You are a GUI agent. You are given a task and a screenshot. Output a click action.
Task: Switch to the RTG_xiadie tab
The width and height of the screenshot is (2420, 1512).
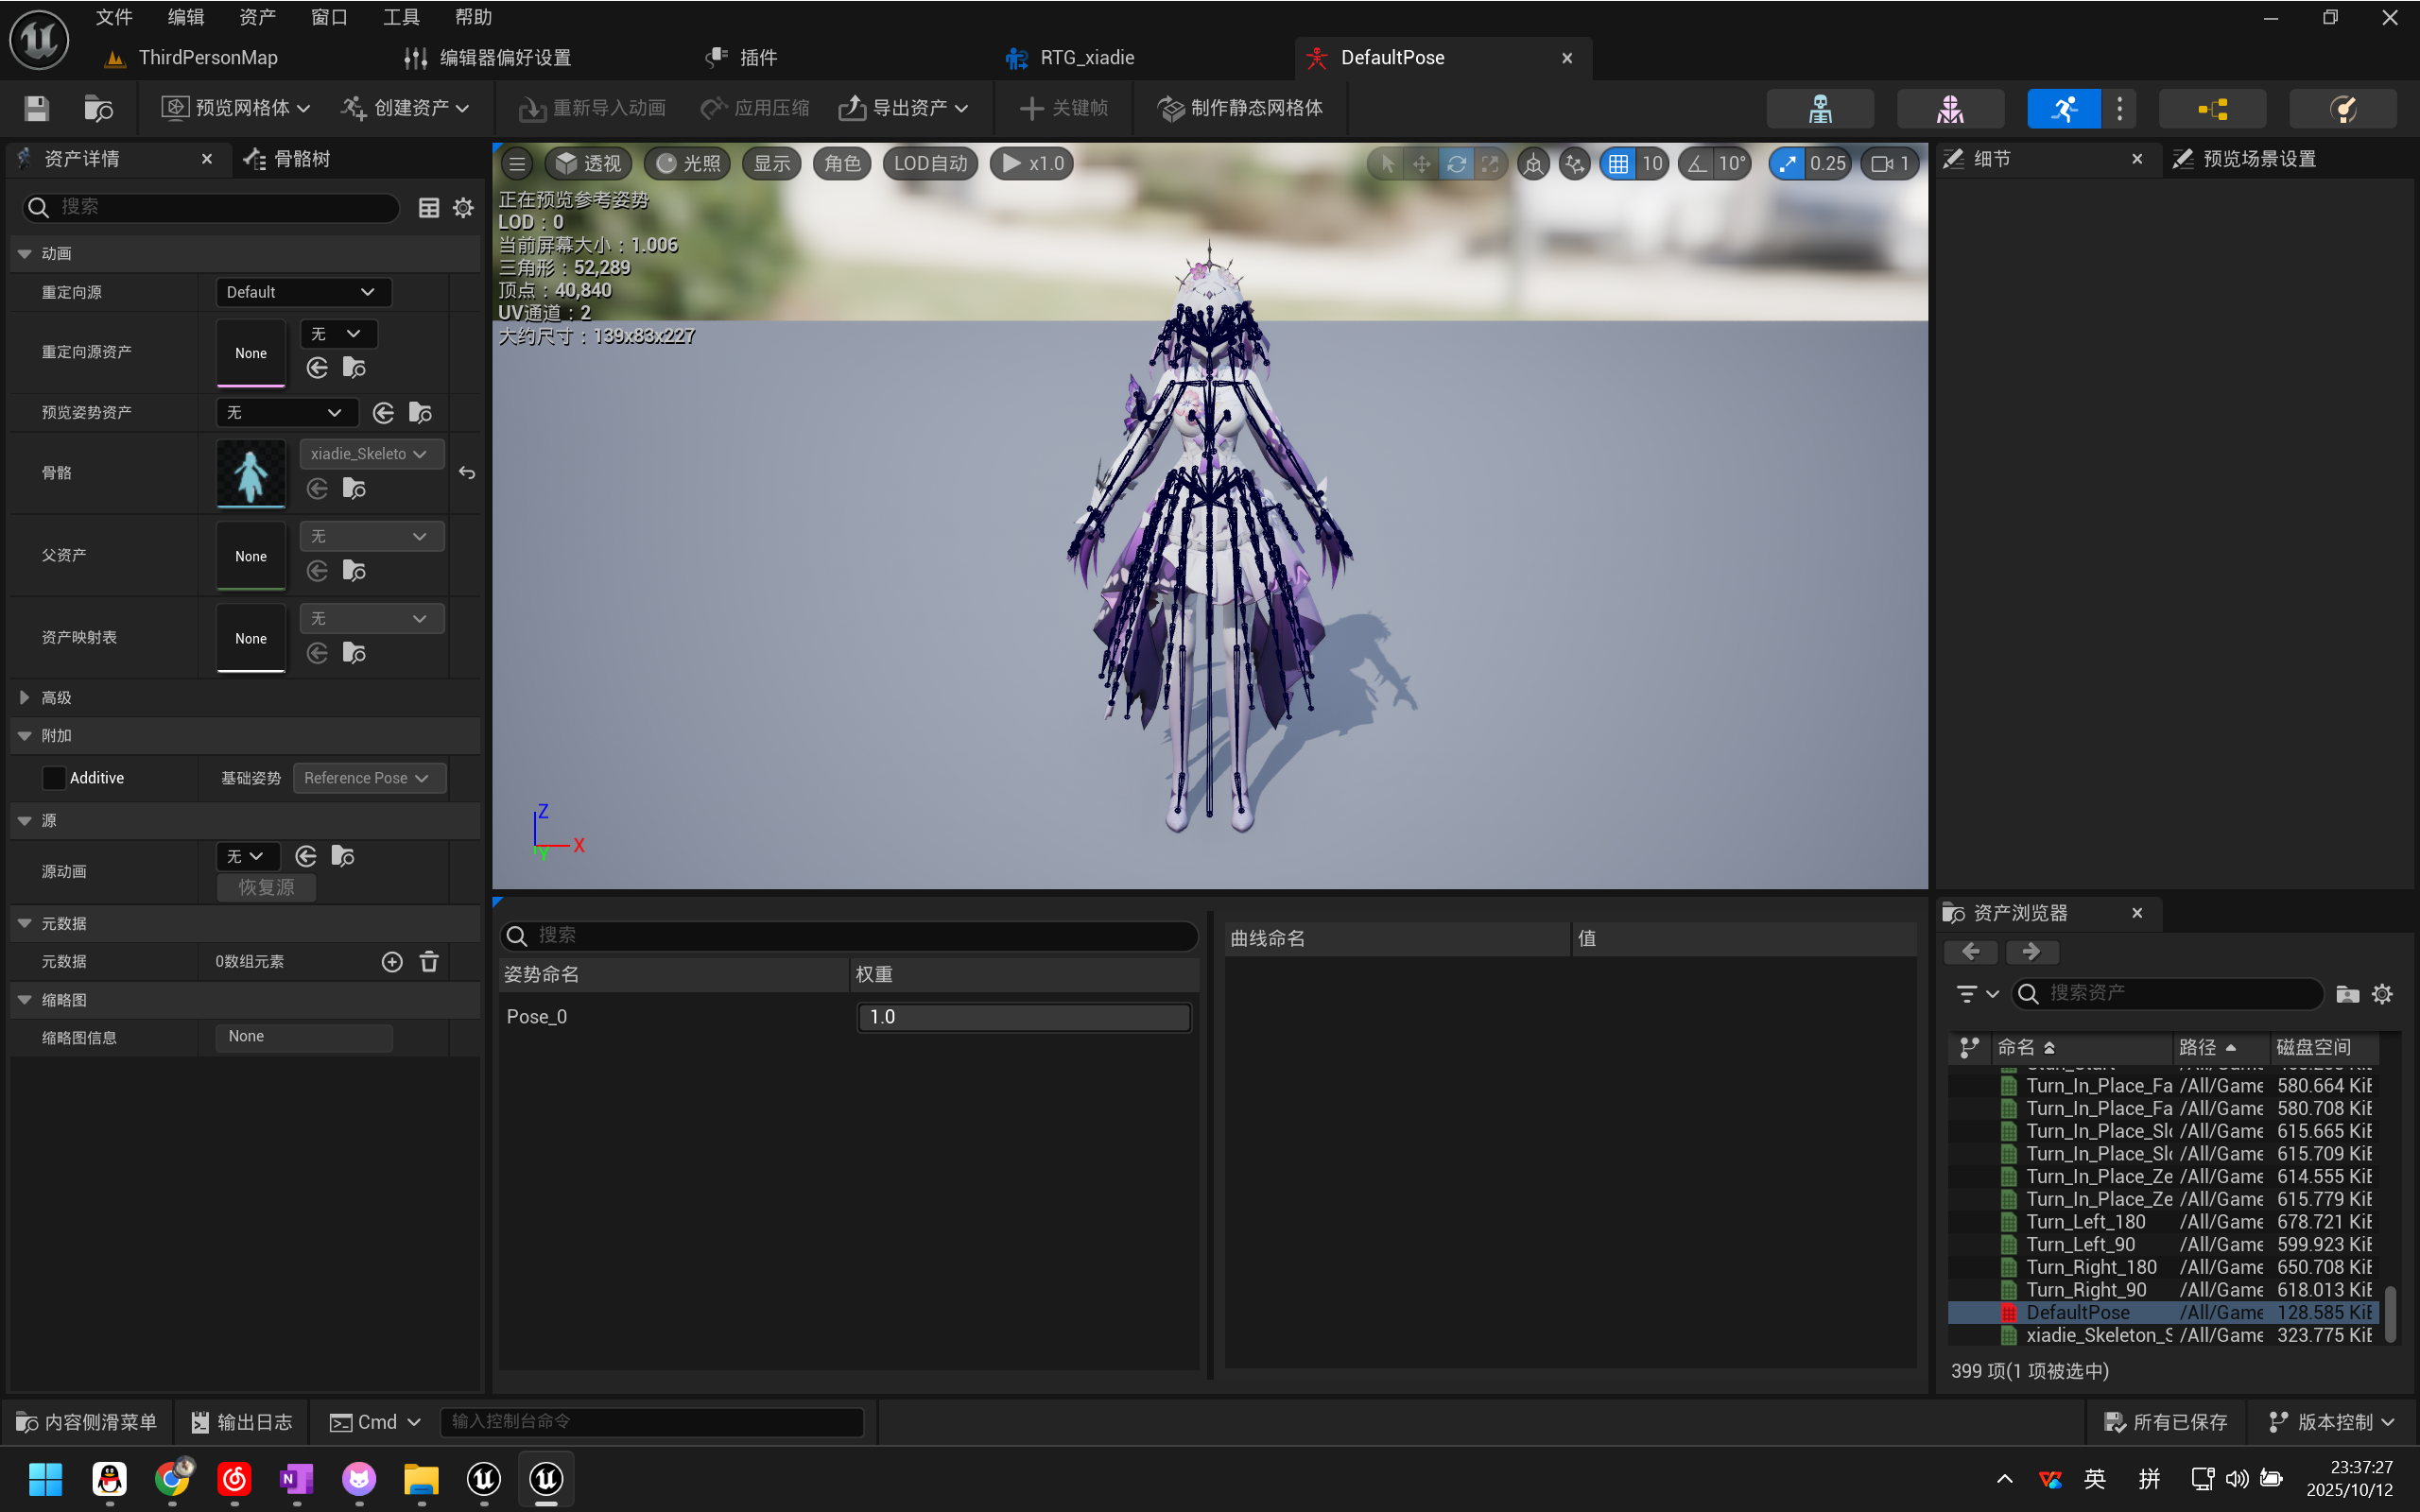pos(1086,58)
